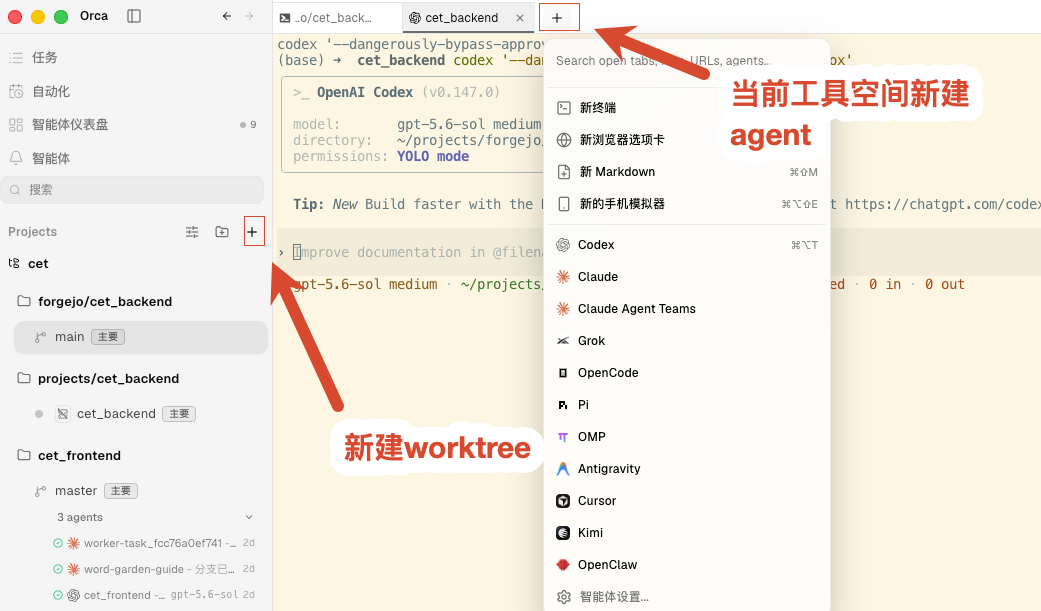Screen dimensions: 1041x611
Task: Launch the Cursor agent
Action: pos(687,501)
